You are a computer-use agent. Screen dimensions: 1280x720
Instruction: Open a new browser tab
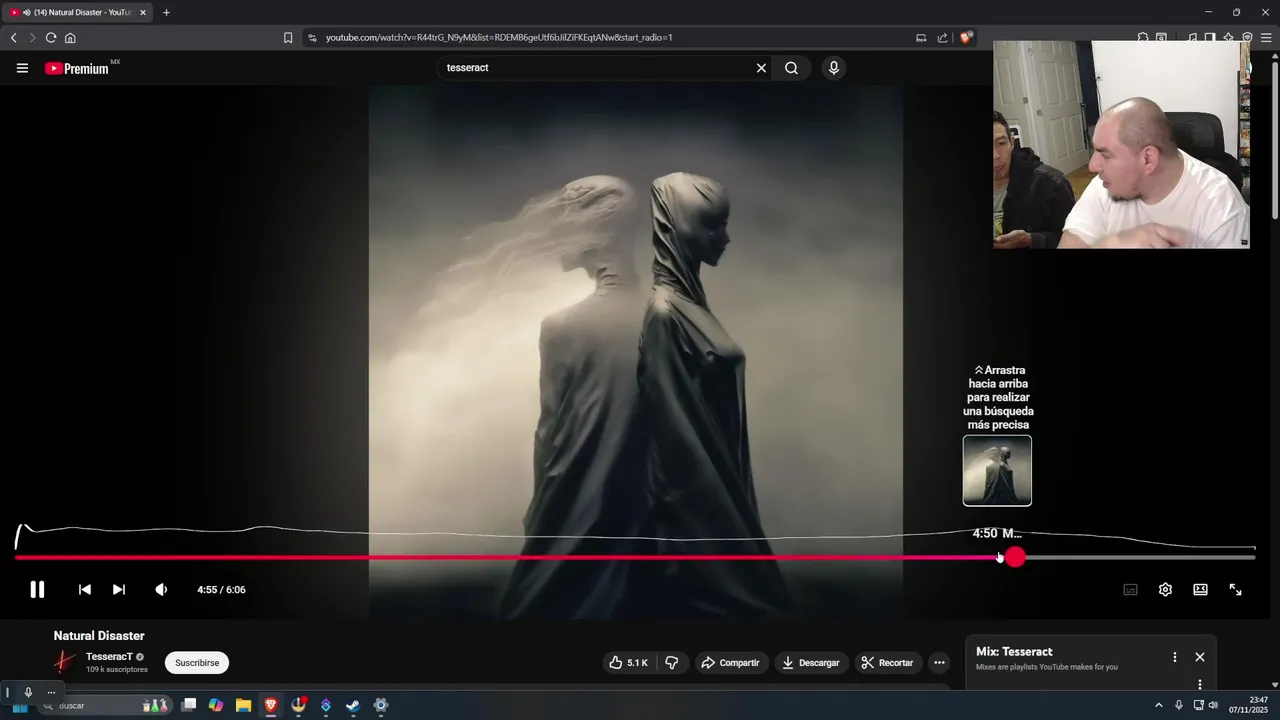click(166, 12)
